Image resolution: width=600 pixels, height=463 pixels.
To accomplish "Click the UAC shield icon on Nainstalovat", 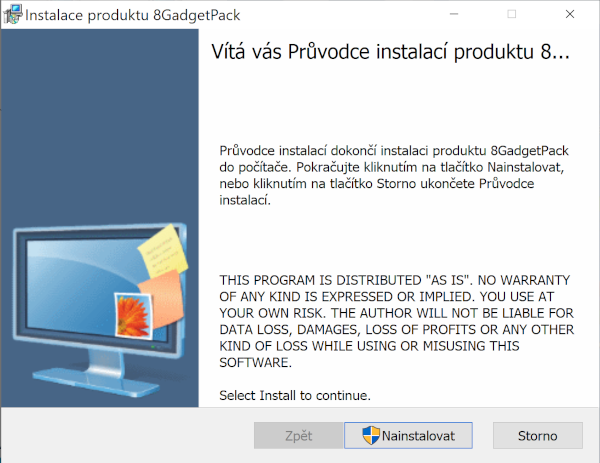I will pyautogui.click(x=371, y=436).
